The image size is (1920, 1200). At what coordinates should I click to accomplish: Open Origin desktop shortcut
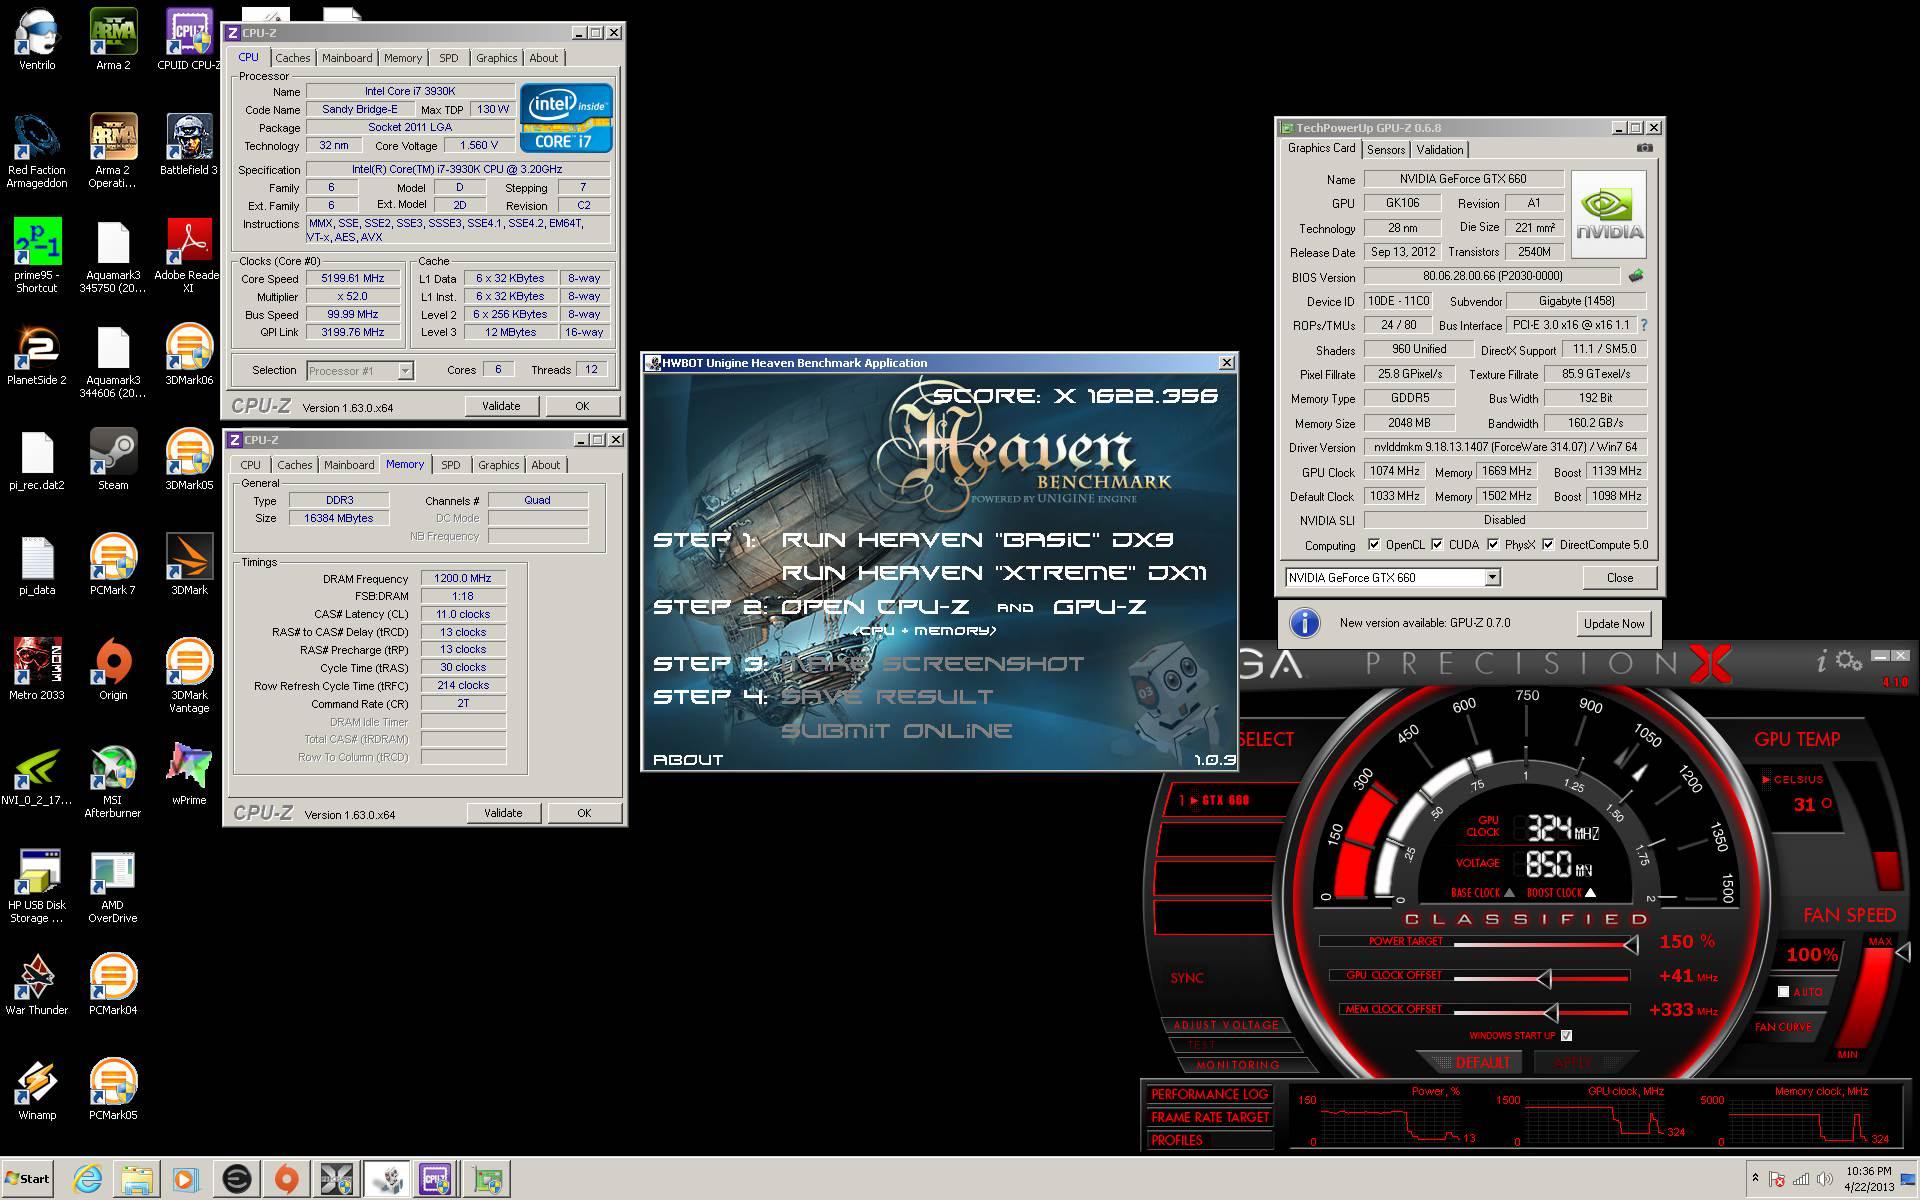[113, 670]
